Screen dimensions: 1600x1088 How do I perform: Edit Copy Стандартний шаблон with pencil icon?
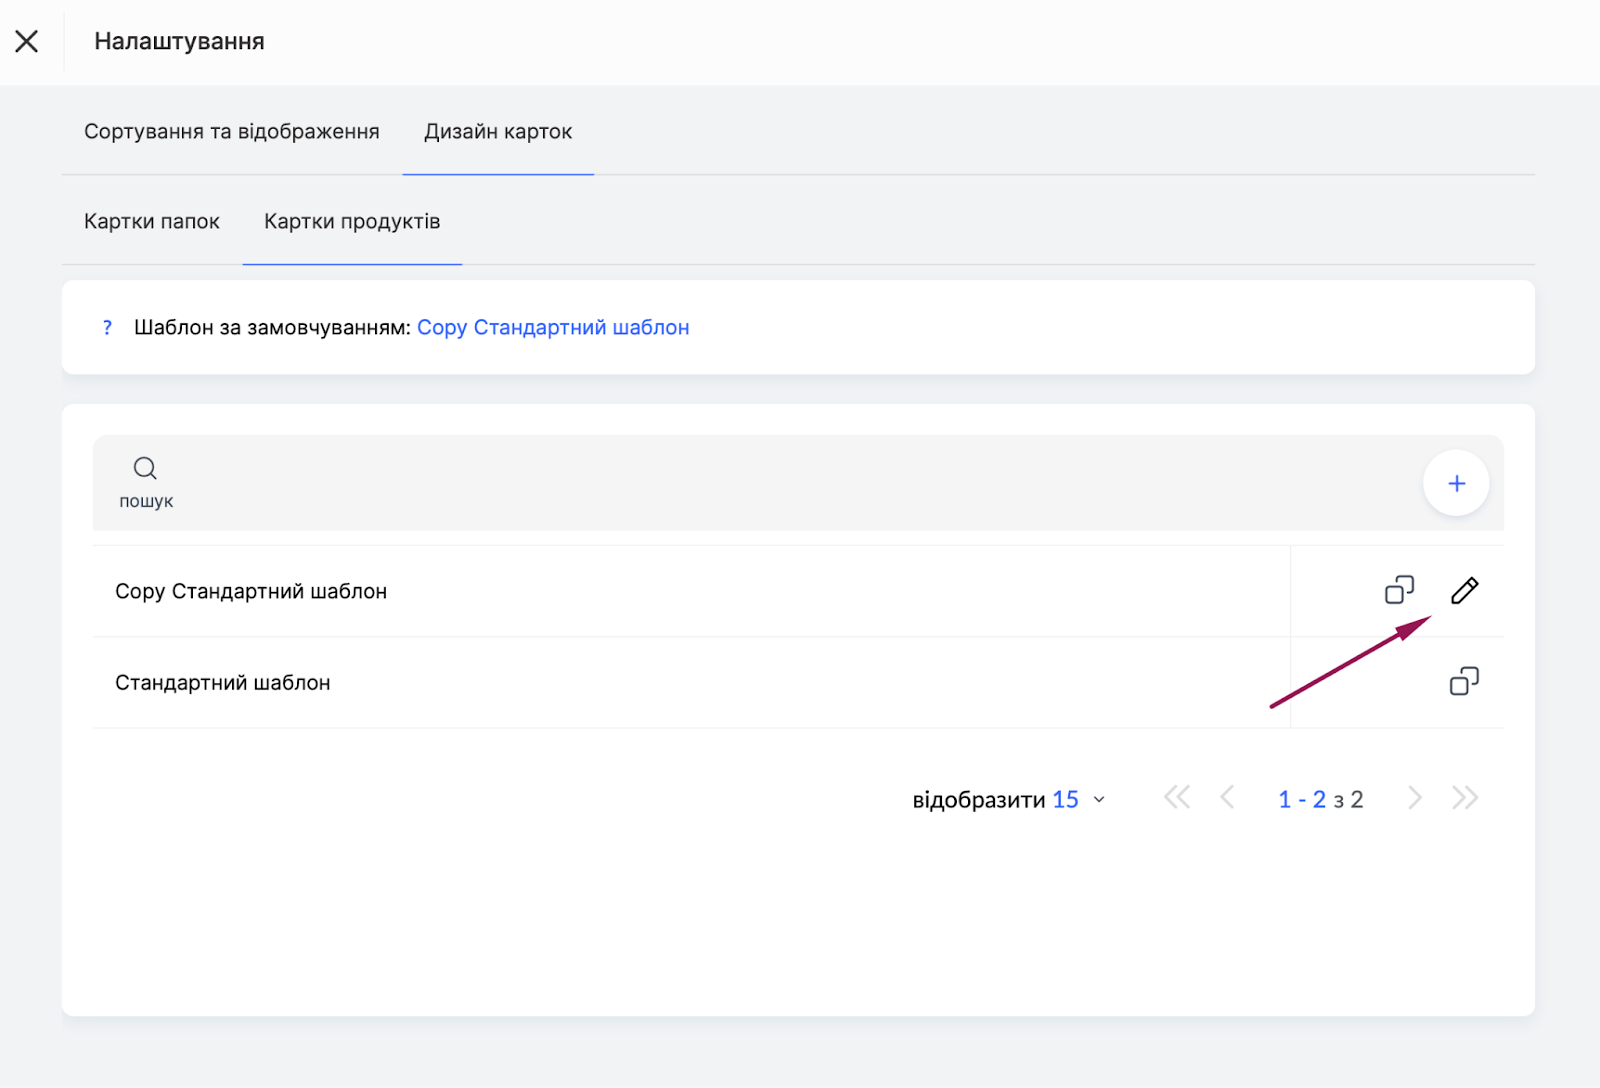[1464, 591]
